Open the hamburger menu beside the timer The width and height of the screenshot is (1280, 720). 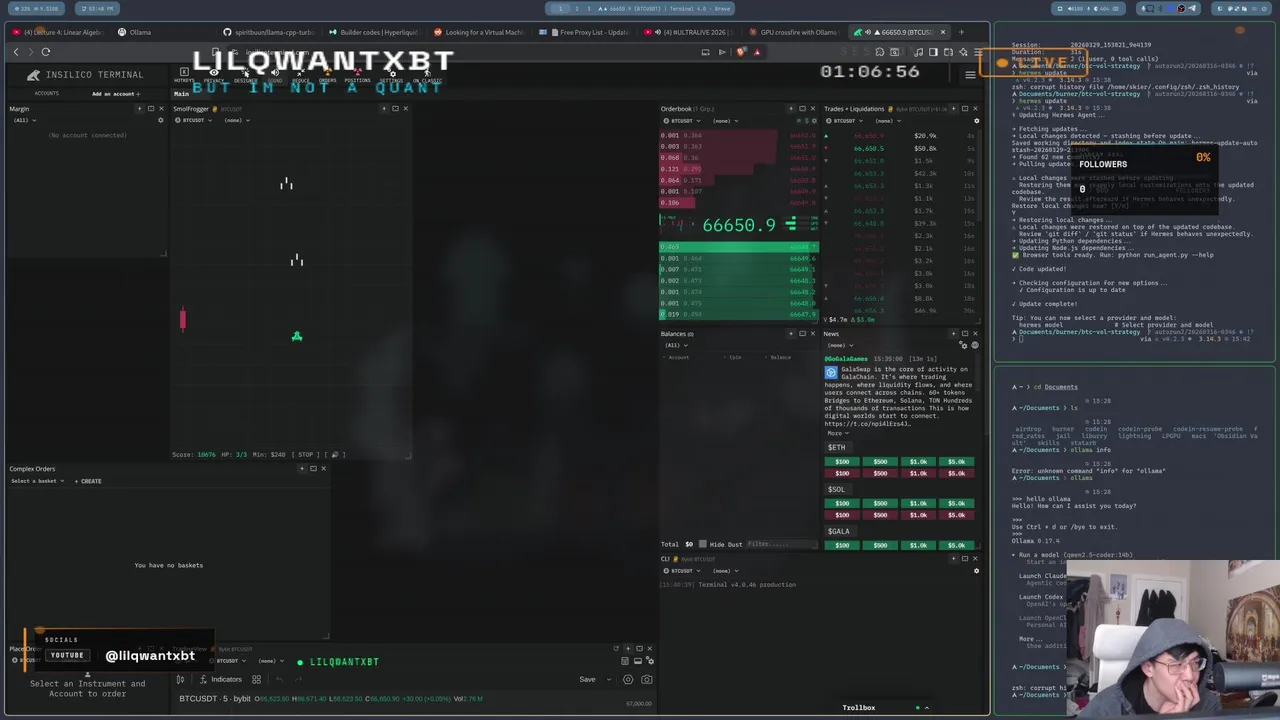click(x=969, y=74)
